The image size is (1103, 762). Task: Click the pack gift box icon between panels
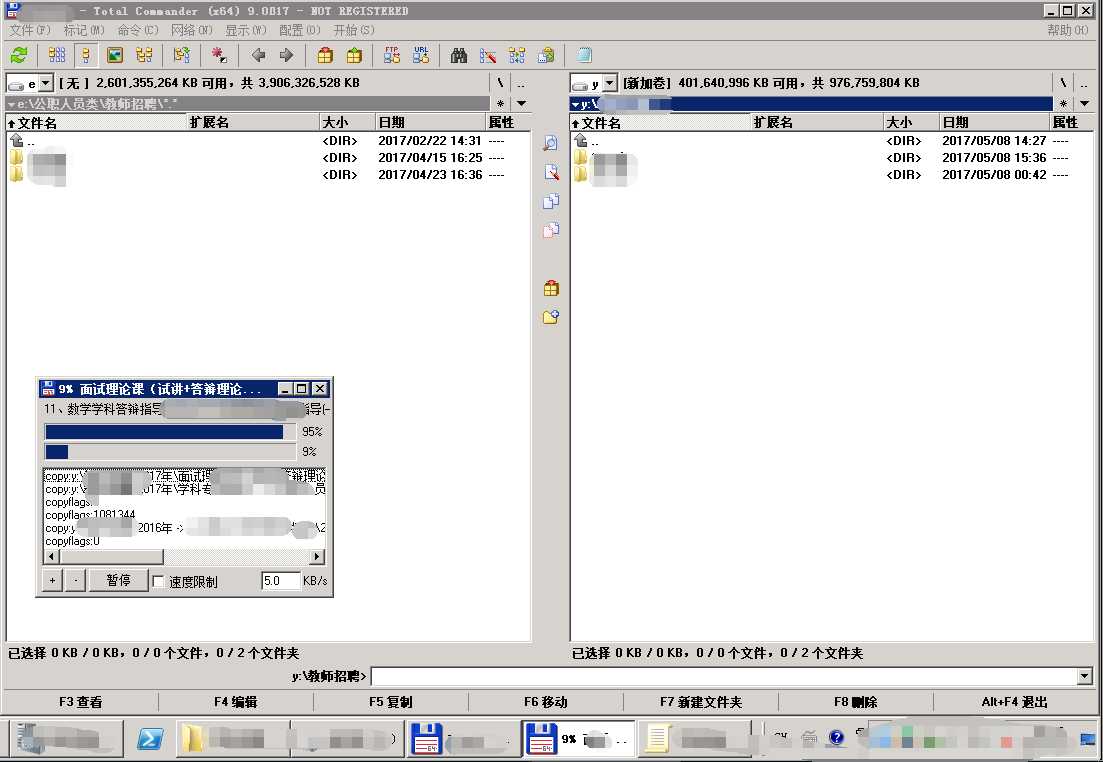click(x=551, y=288)
